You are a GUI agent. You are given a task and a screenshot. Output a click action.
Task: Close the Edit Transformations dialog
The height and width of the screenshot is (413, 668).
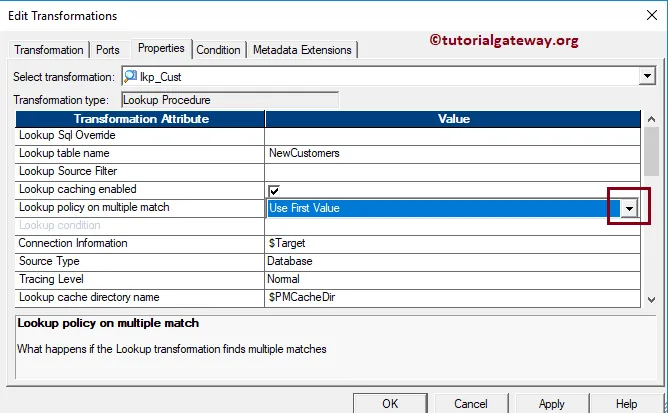(652, 15)
